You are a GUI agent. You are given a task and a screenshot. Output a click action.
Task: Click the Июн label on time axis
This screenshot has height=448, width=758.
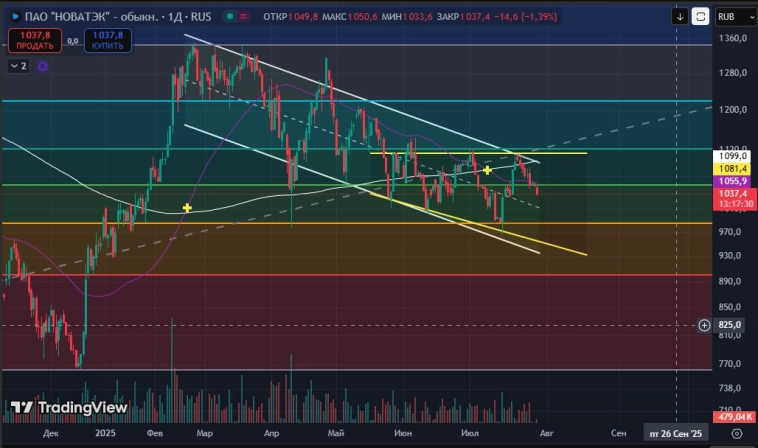point(403,434)
